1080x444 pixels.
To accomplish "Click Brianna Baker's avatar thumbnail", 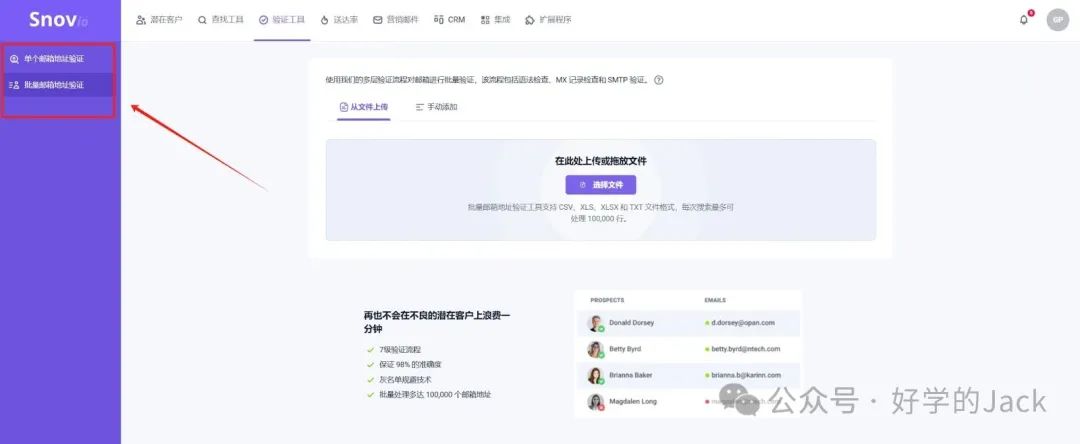I will pos(595,376).
